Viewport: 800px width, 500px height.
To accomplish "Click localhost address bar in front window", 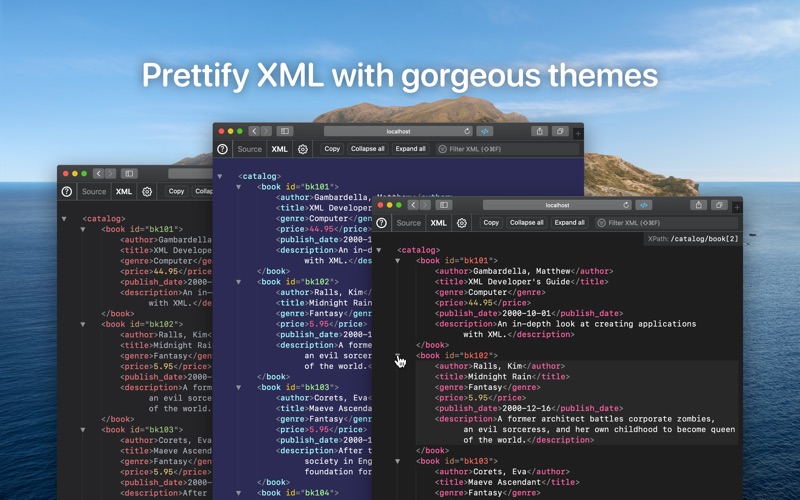I will tap(557, 205).
